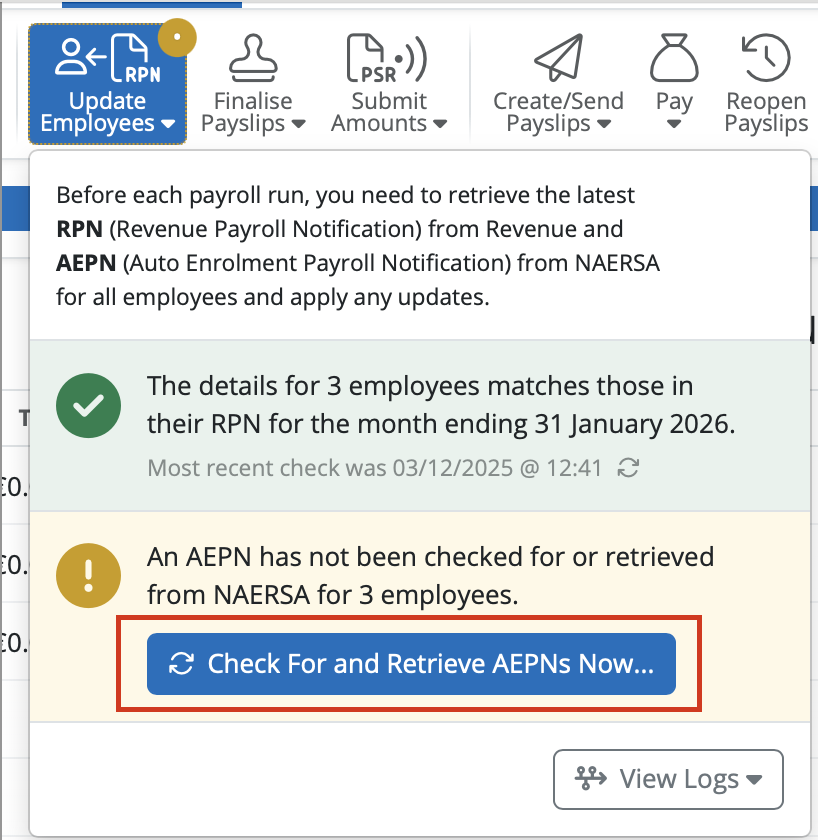Expand the Submit Amounts dropdown arrow
The height and width of the screenshot is (840, 818).
tap(440, 125)
